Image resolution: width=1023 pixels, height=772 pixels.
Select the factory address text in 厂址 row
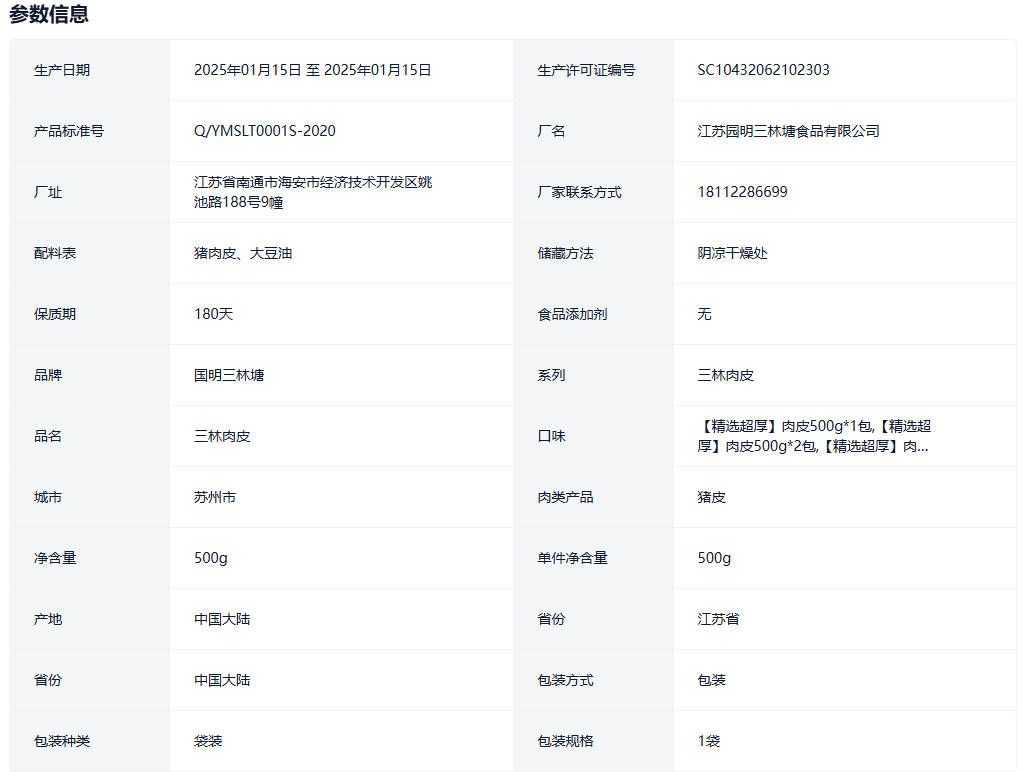[x=312, y=192]
